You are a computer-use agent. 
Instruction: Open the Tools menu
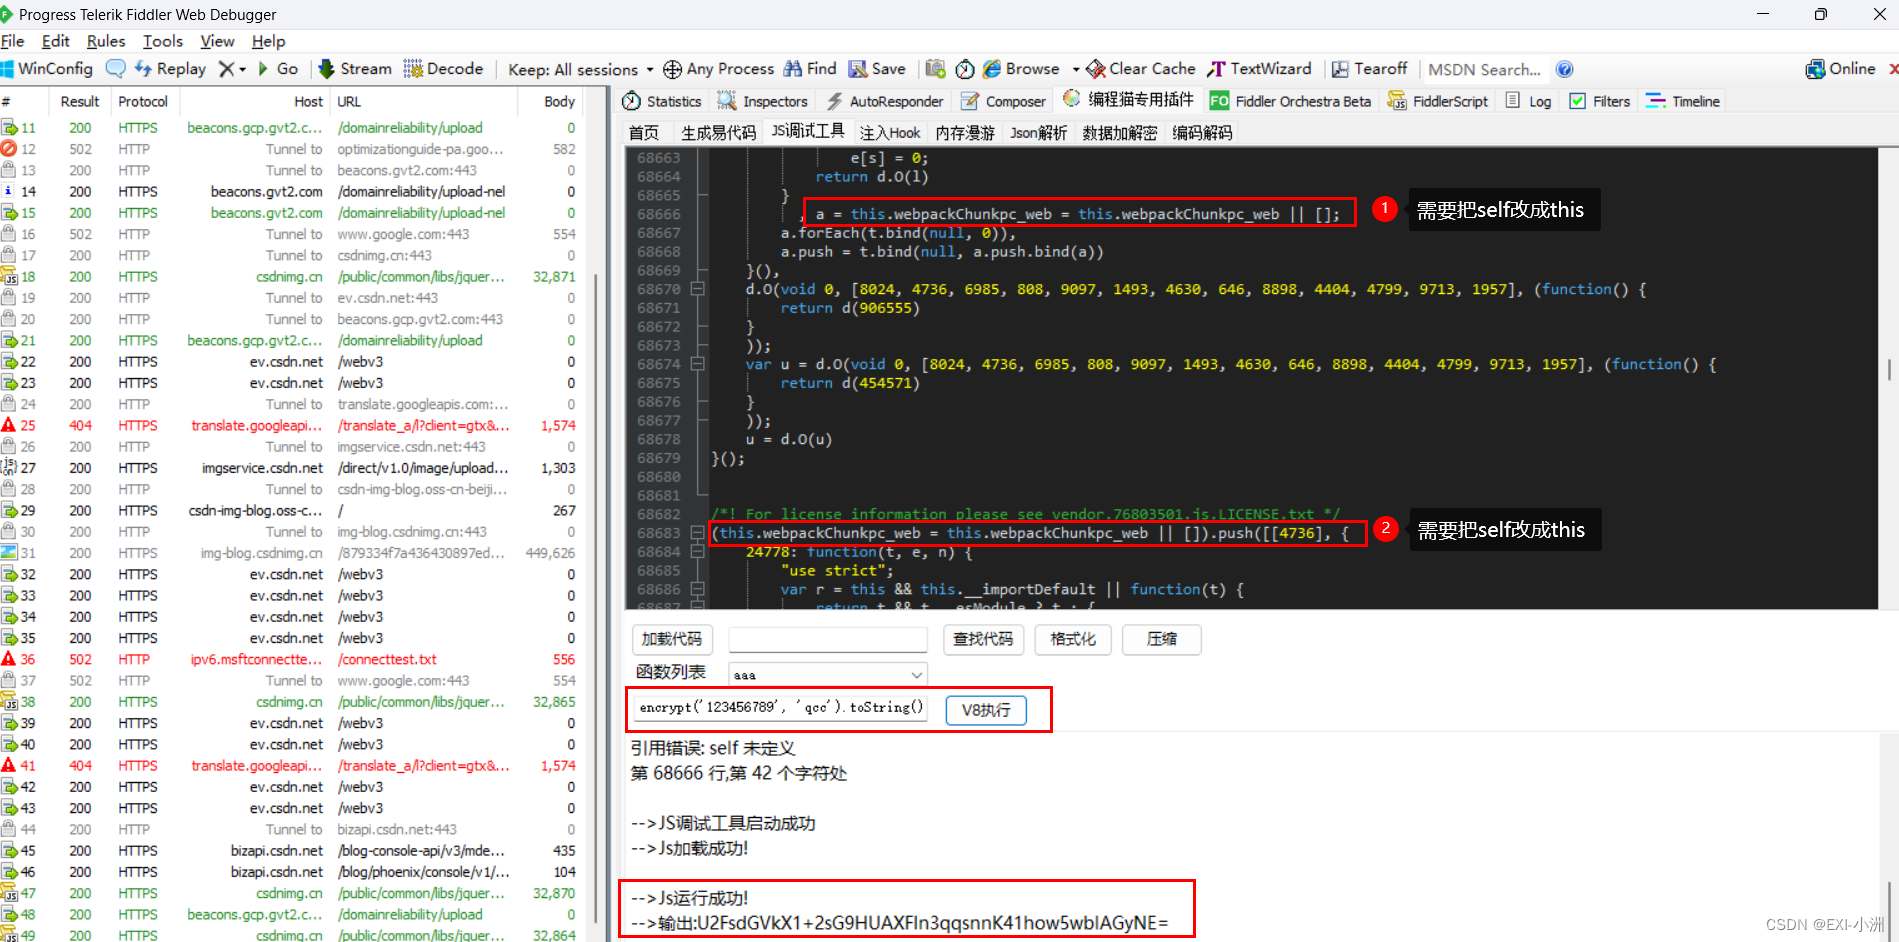pyautogui.click(x=163, y=41)
